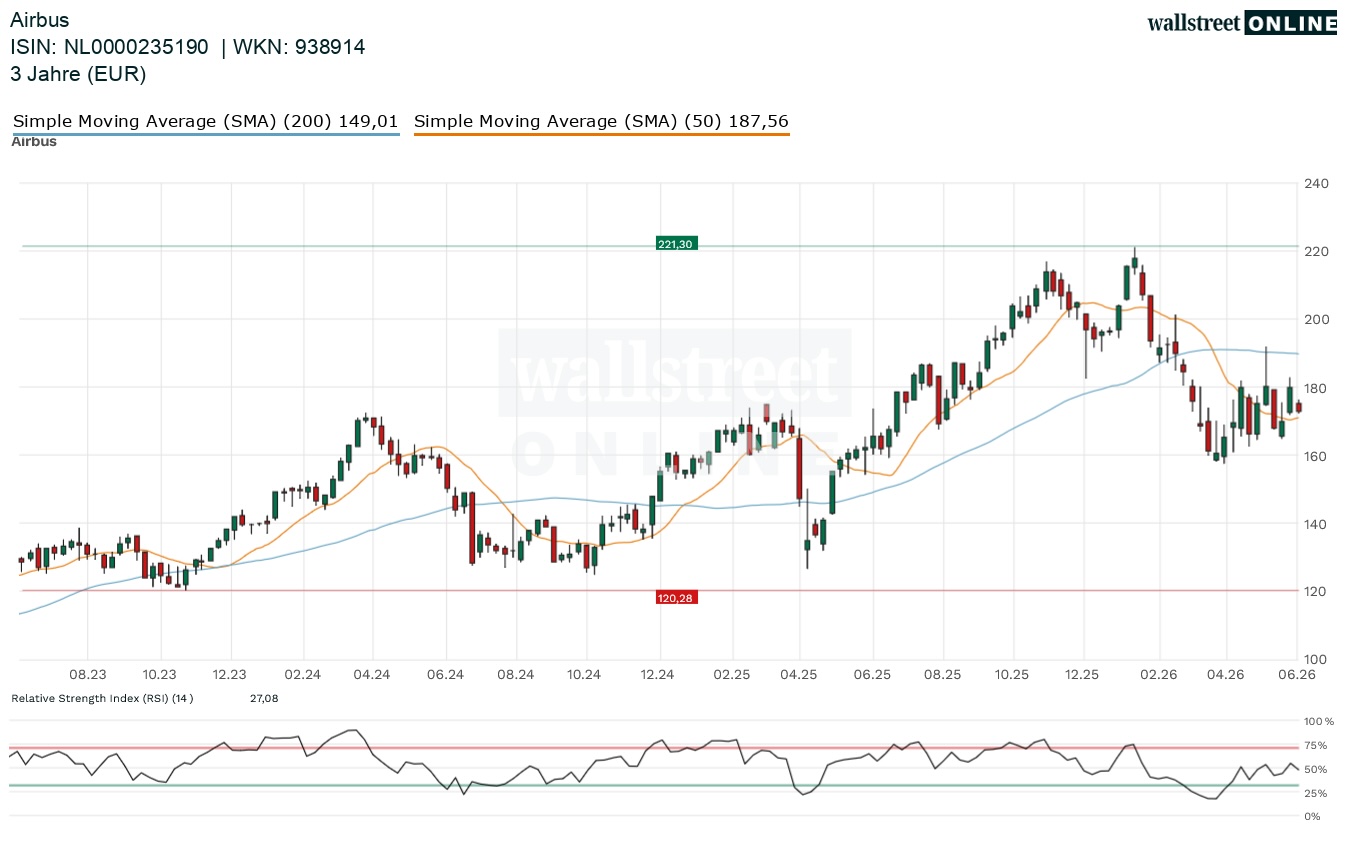Click the 240 price axis label
Image resolution: width=1349 pixels, height=843 pixels.
tap(1316, 184)
